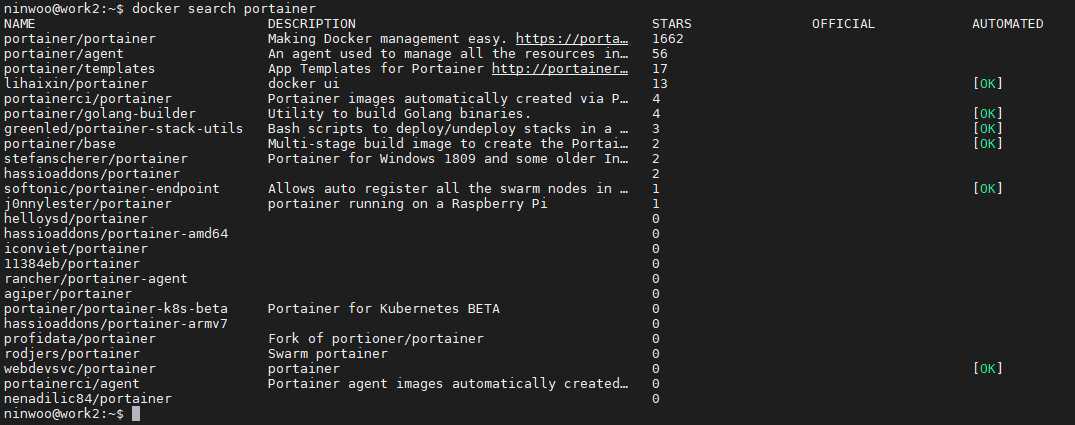
Task: Click the 13 stars value
Action: coord(660,84)
